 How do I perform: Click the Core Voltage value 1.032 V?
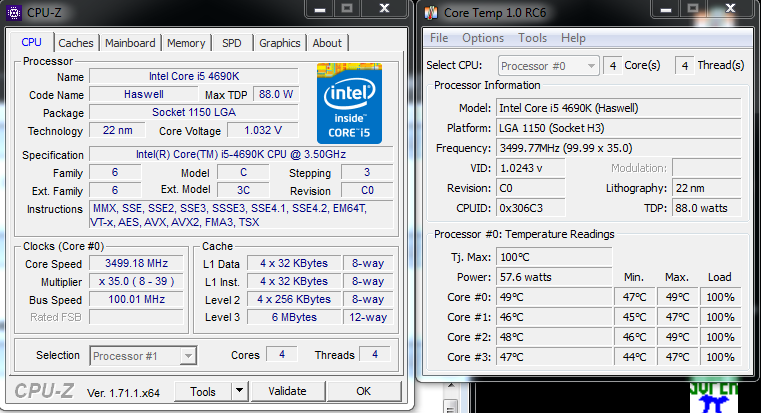pyautogui.click(x=263, y=130)
